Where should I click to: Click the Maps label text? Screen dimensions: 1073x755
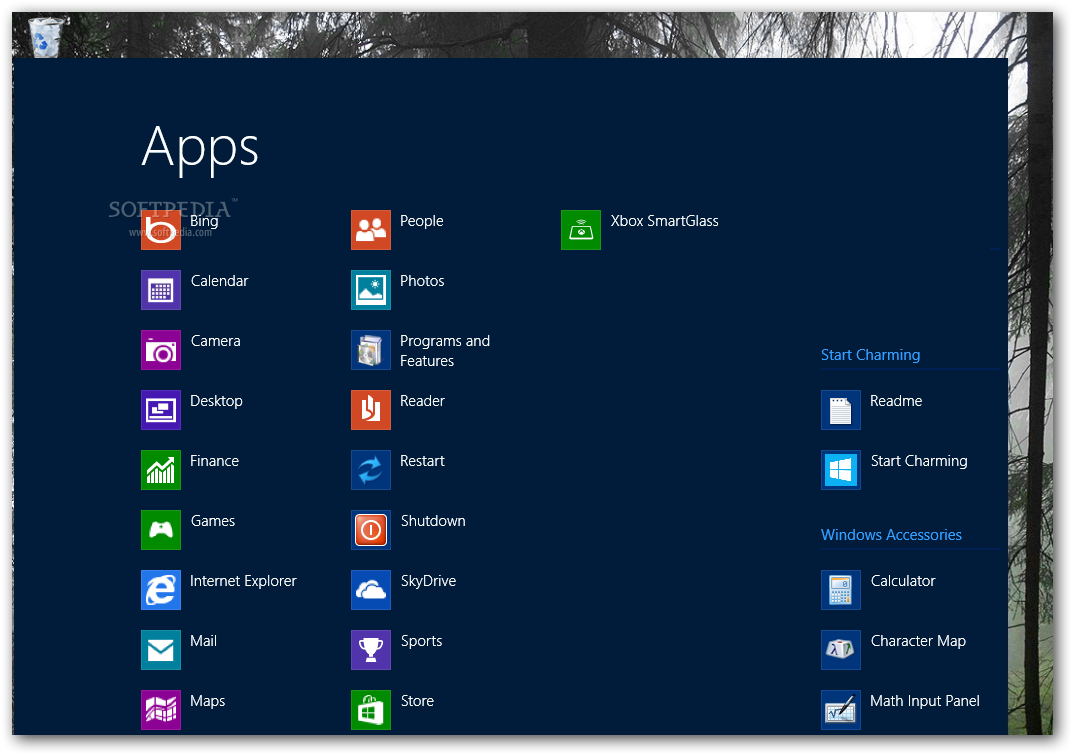[x=207, y=701]
